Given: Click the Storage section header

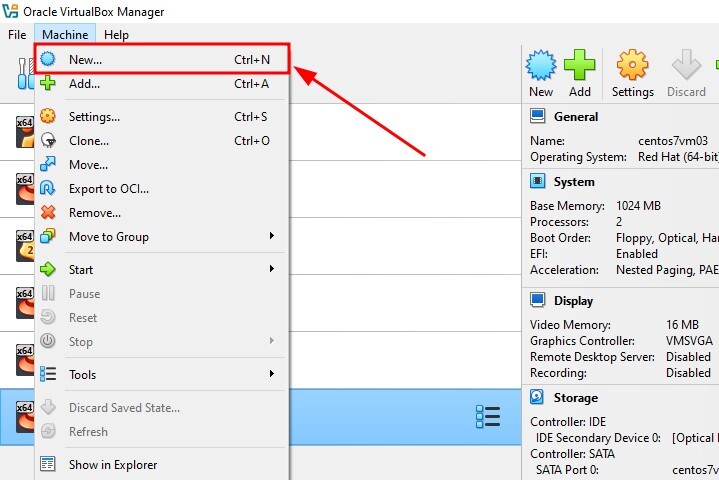Looking at the screenshot, I should [x=575, y=398].
